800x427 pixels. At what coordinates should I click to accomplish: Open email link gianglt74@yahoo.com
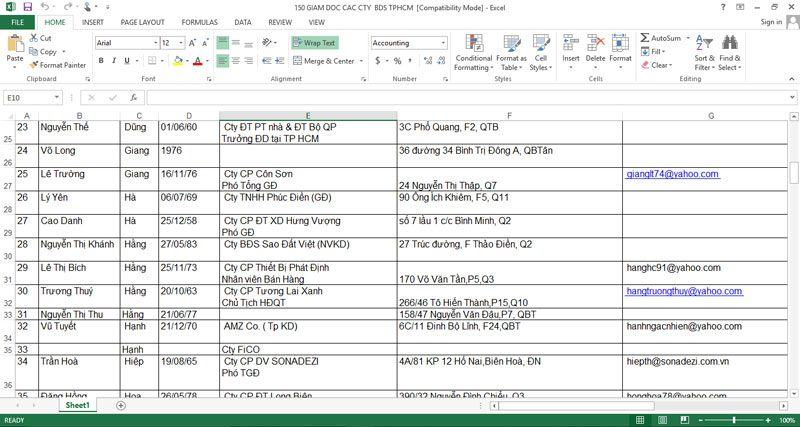673,174
